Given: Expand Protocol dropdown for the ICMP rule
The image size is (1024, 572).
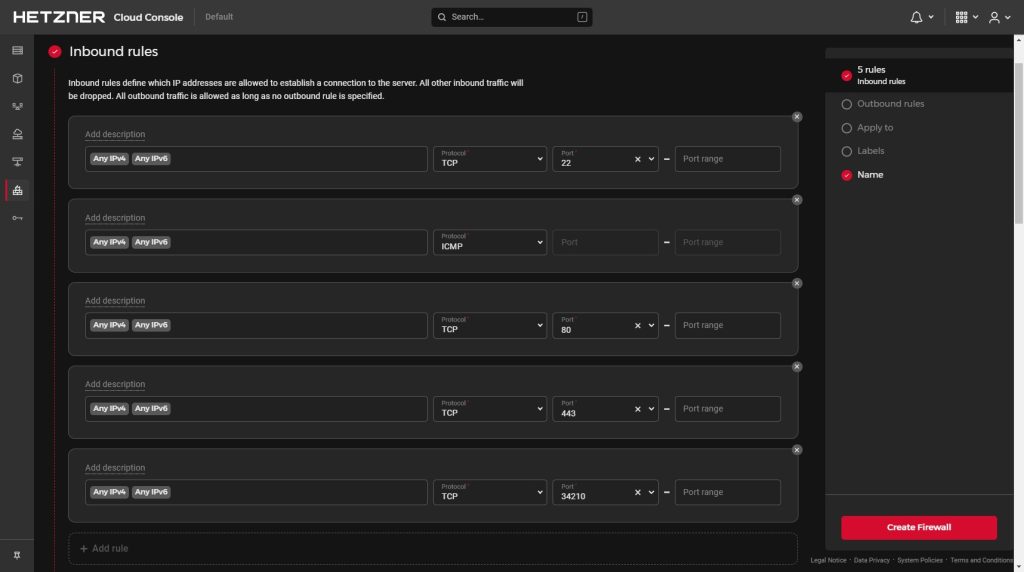Looking at the screenshot, I should (490, 242).
